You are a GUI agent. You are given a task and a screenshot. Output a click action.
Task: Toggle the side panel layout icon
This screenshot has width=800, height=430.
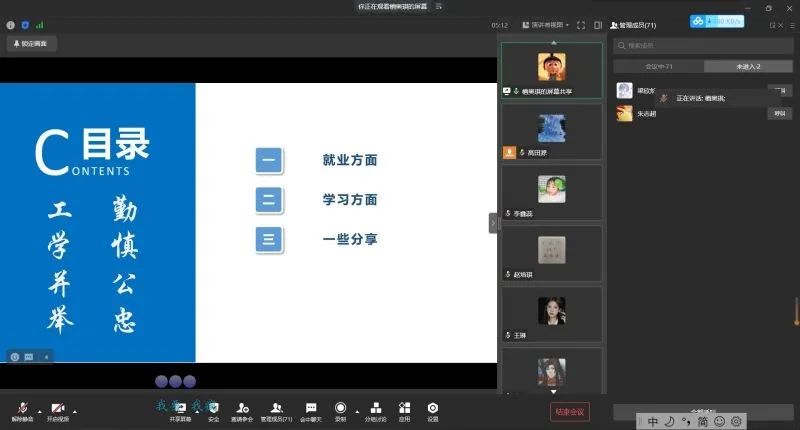point(597,25)
